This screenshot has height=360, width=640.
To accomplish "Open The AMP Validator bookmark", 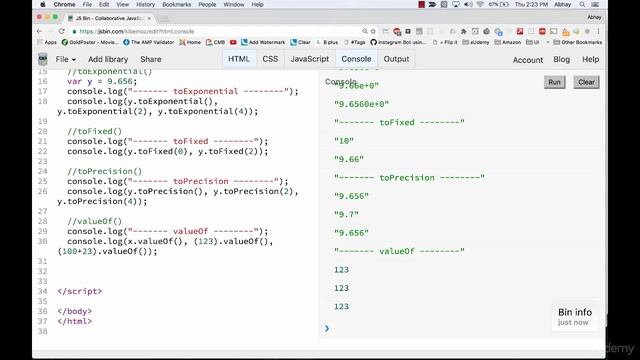I will (x=149, y=42).
